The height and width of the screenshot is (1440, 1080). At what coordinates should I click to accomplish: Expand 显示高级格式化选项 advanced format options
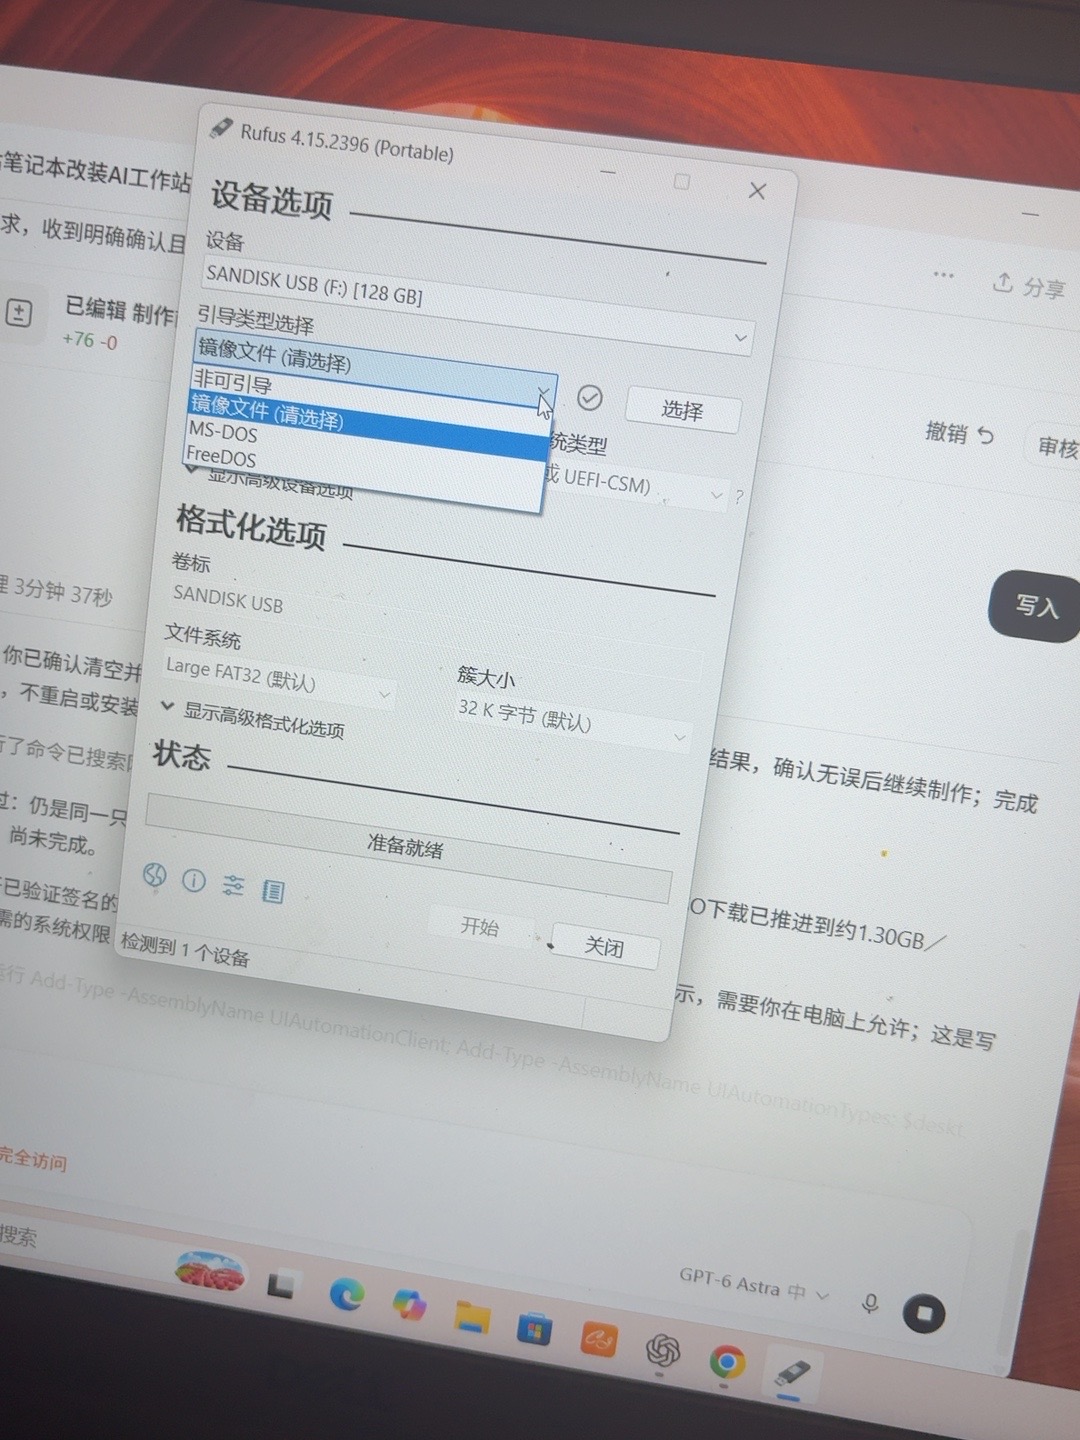253,718
